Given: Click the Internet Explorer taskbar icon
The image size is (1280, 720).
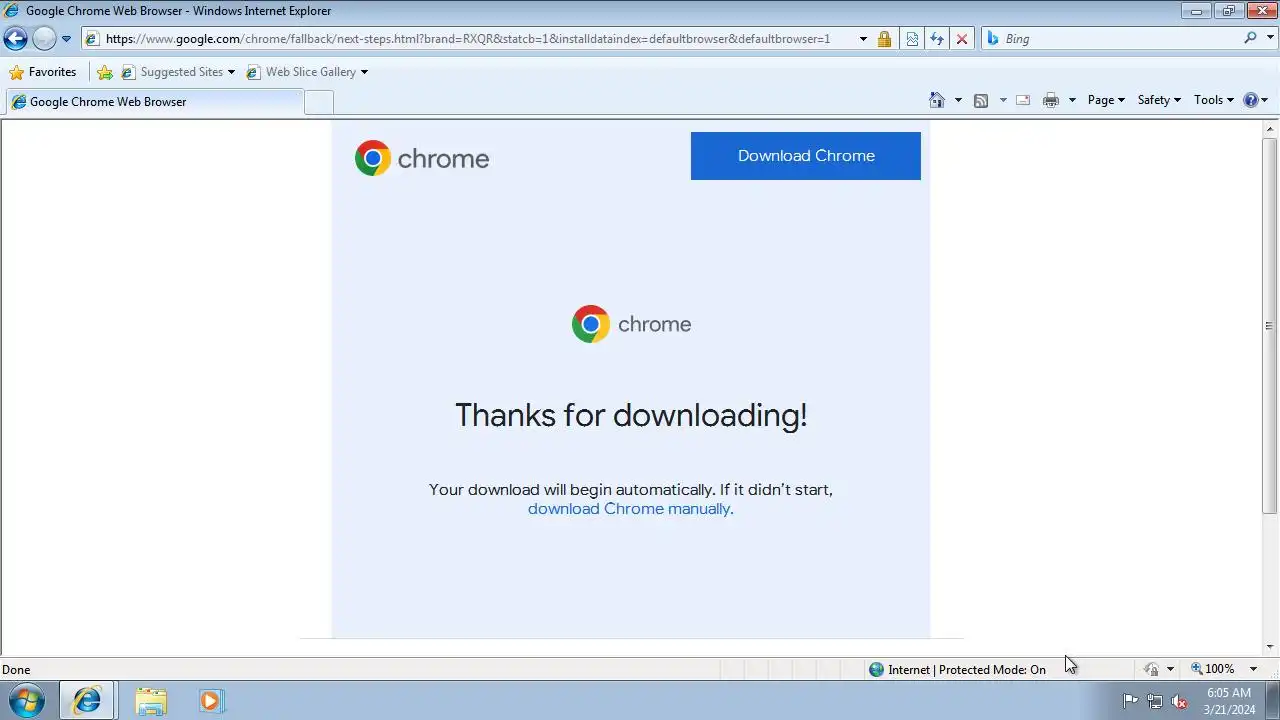Looking at the screenshot, I should [87, 701].
